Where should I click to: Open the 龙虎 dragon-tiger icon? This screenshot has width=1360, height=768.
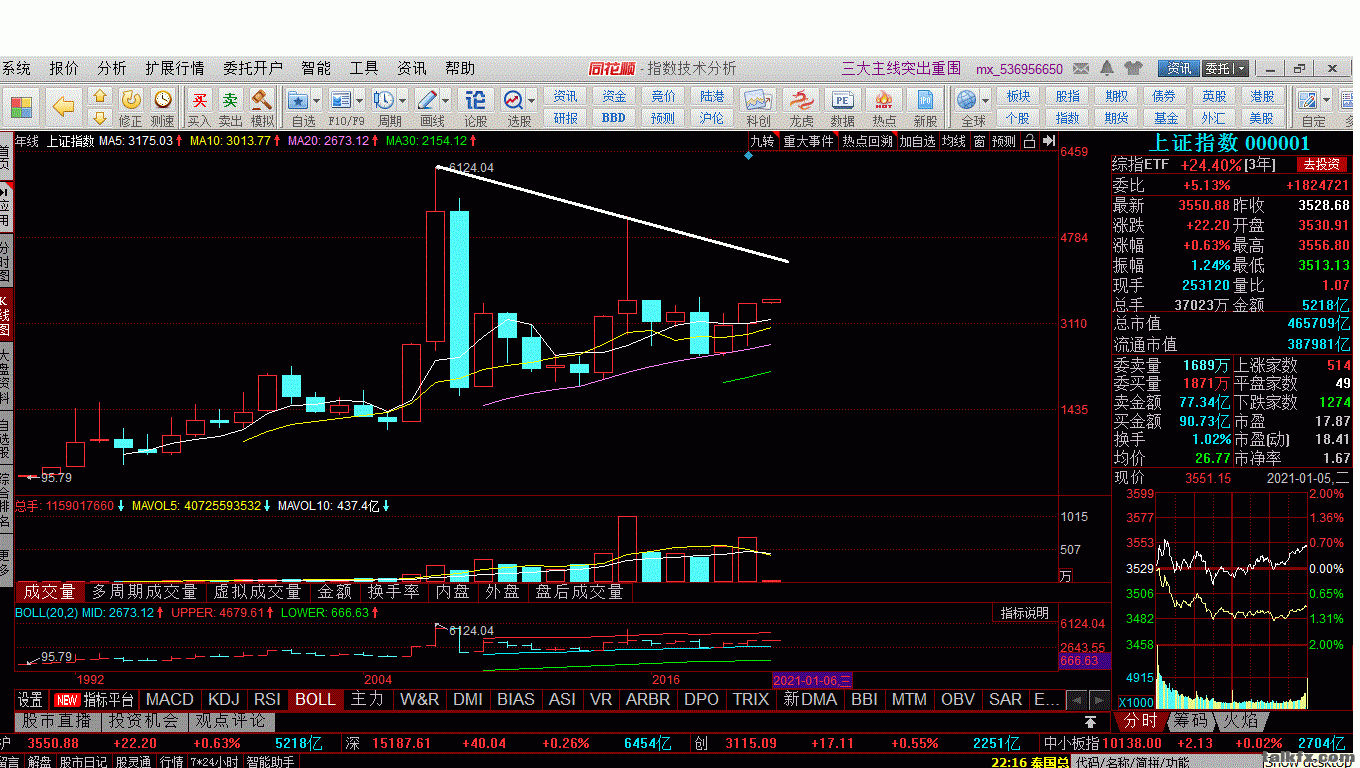(x=801, y=106)
